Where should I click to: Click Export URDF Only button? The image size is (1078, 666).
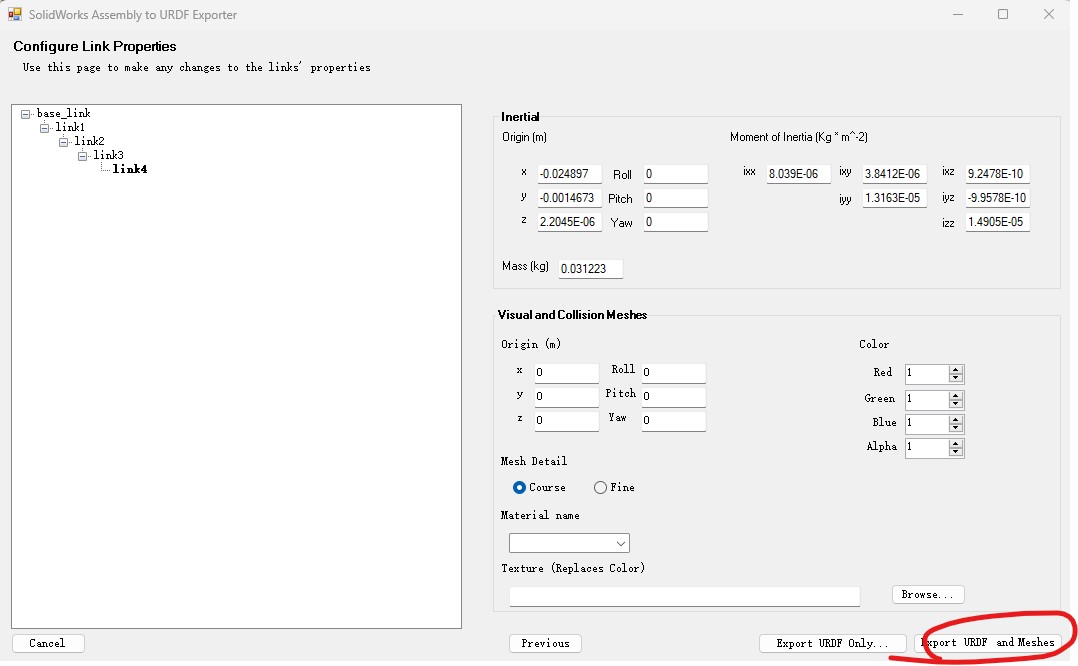pyautogui.click(x=833, y=643)
